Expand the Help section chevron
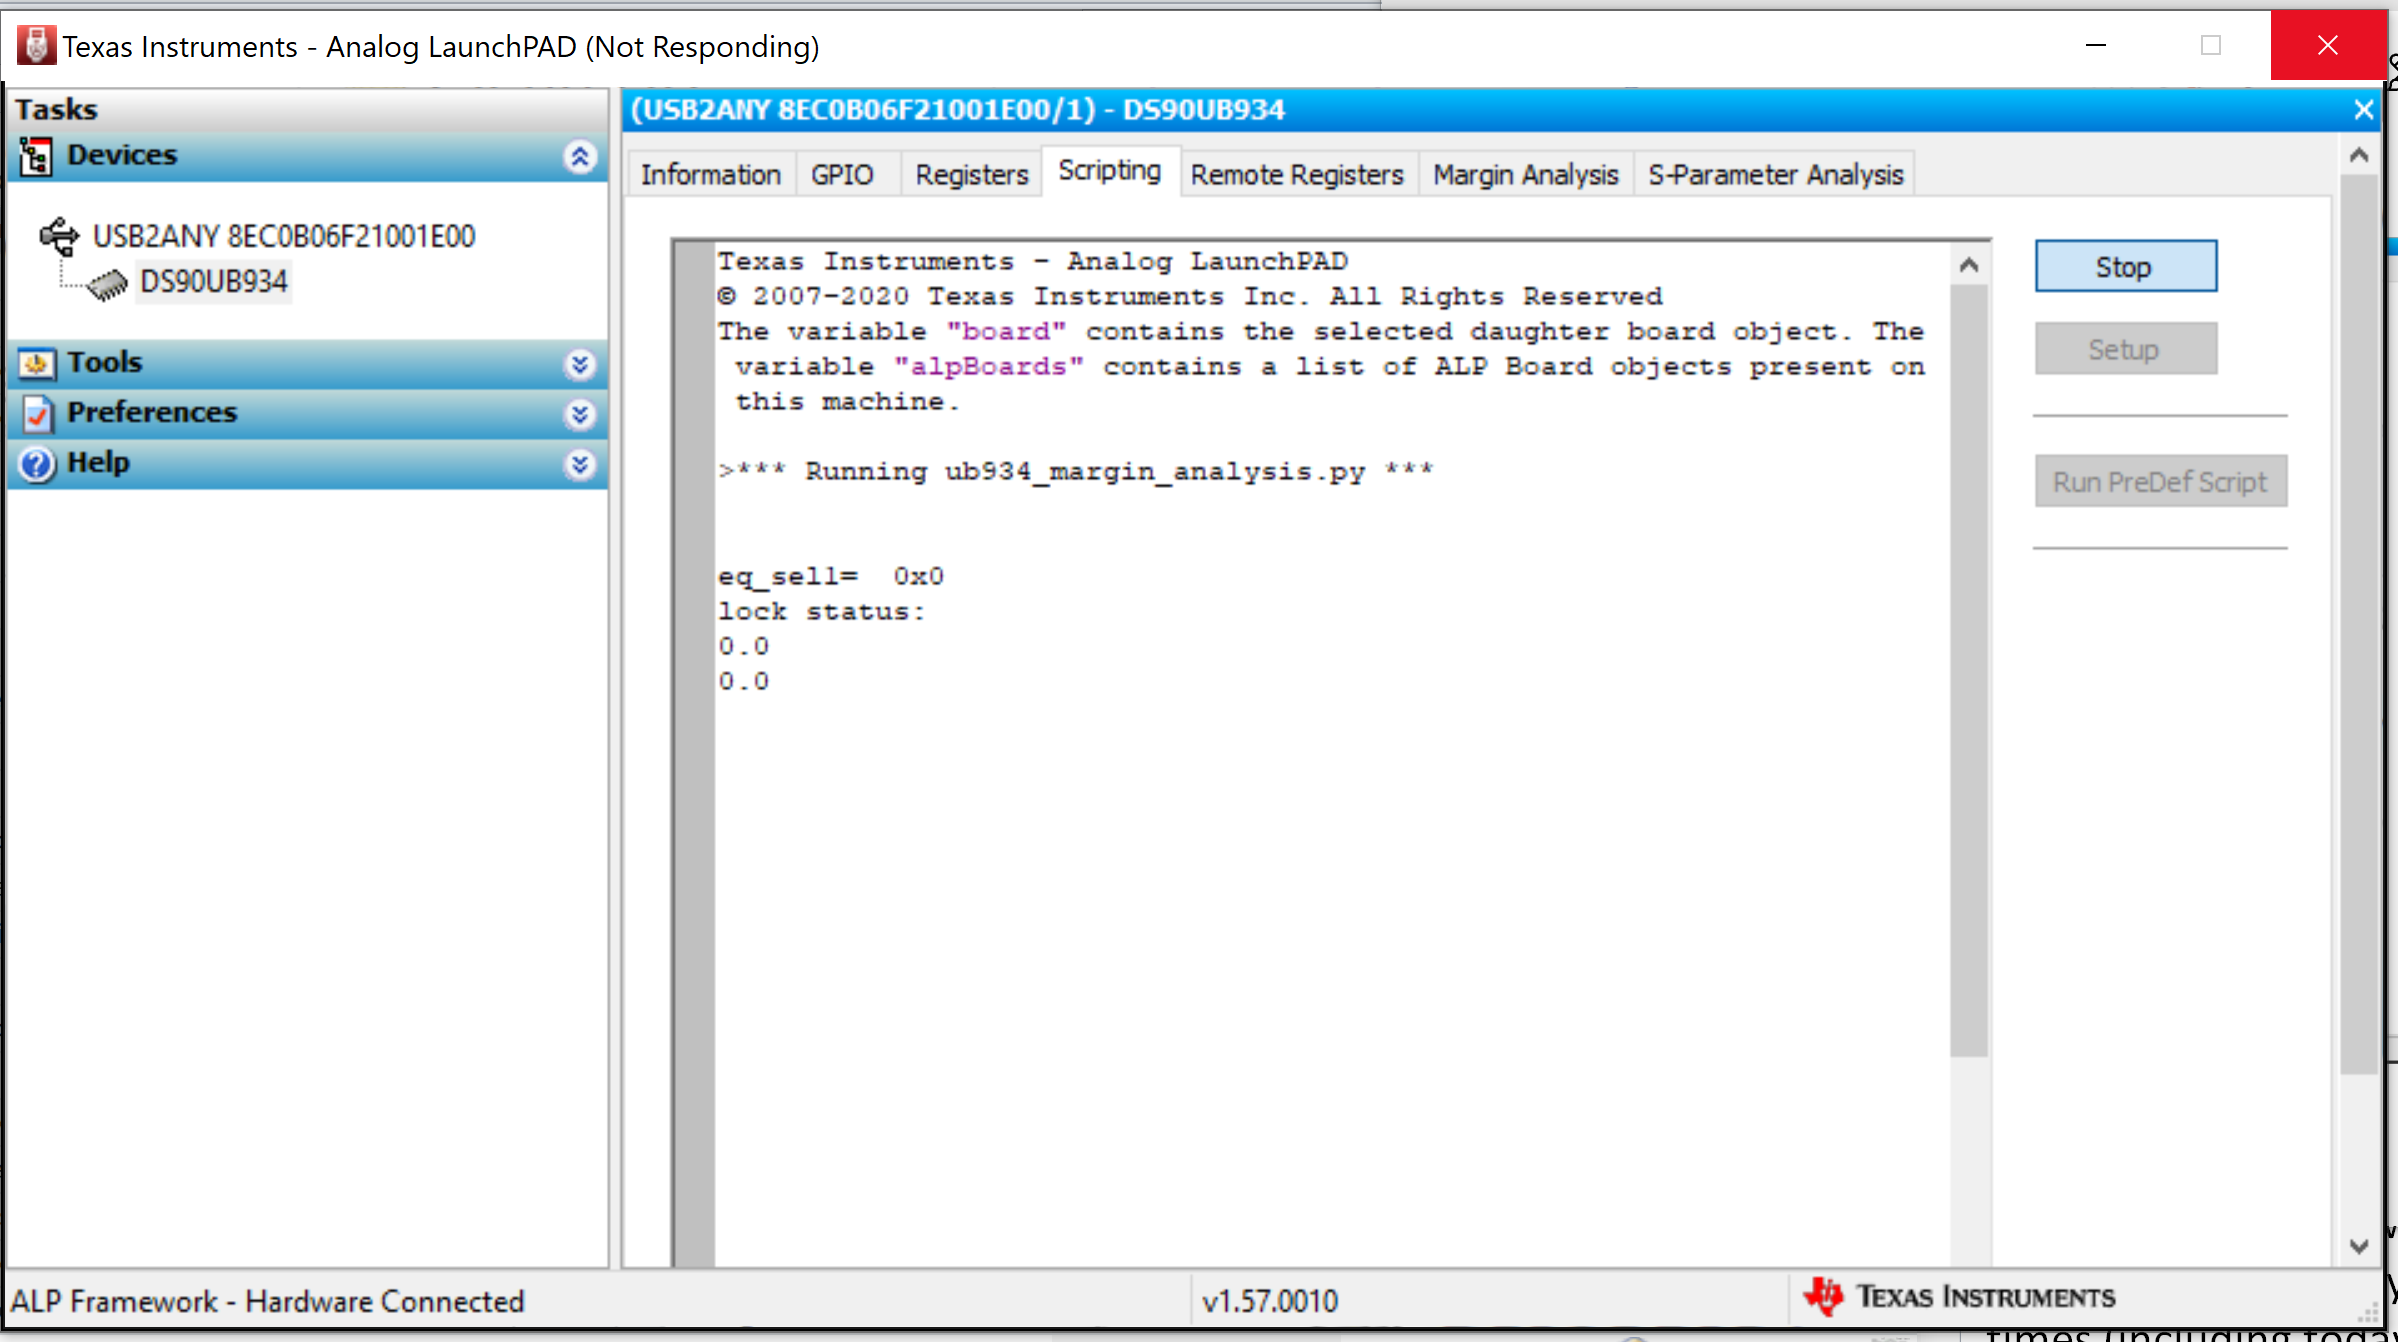 (580, 464)
